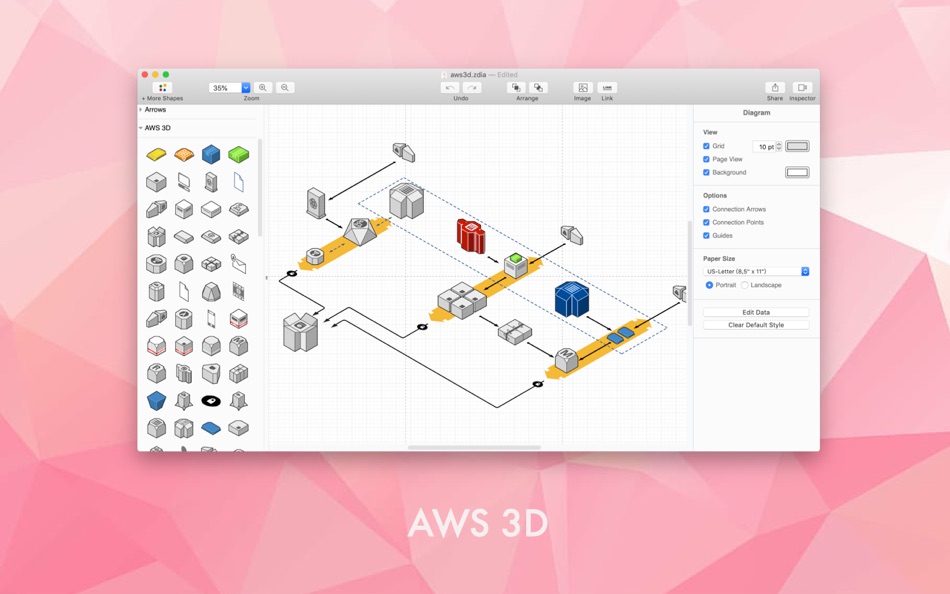Open the More Shapes library button
This screenshot has width=950, height=594.
click(162, 88)
